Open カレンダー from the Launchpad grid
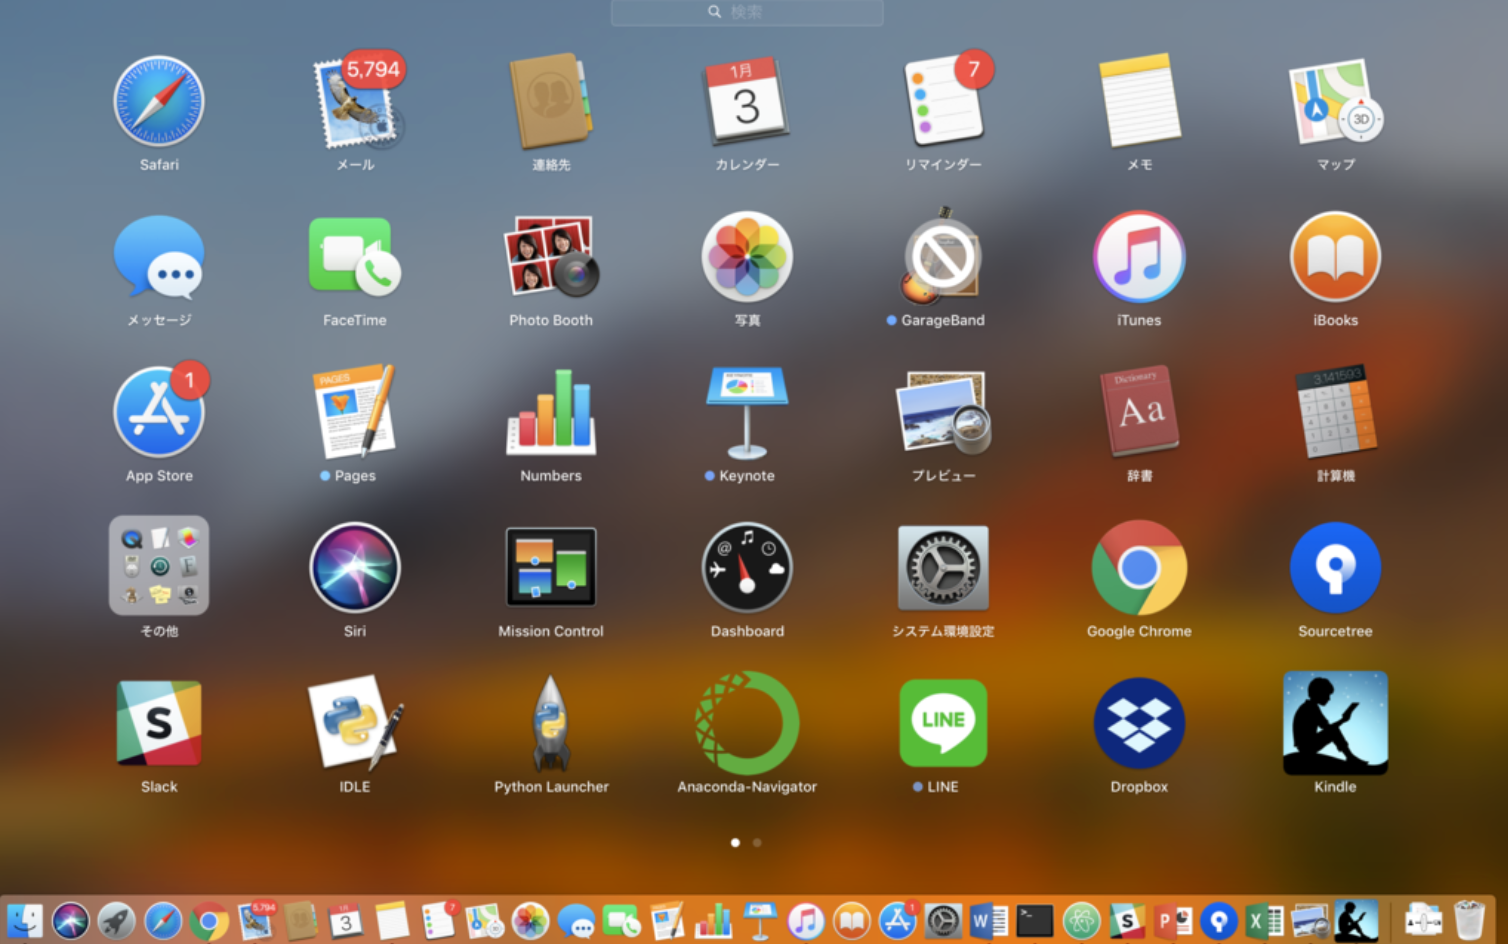This screenshot has width=1508, height=944. [747, 102]
